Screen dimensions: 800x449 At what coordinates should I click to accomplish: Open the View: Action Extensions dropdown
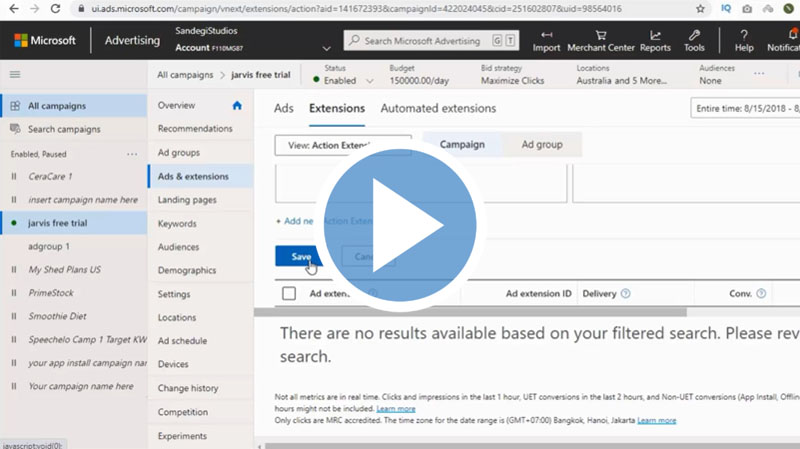[343, 145]
